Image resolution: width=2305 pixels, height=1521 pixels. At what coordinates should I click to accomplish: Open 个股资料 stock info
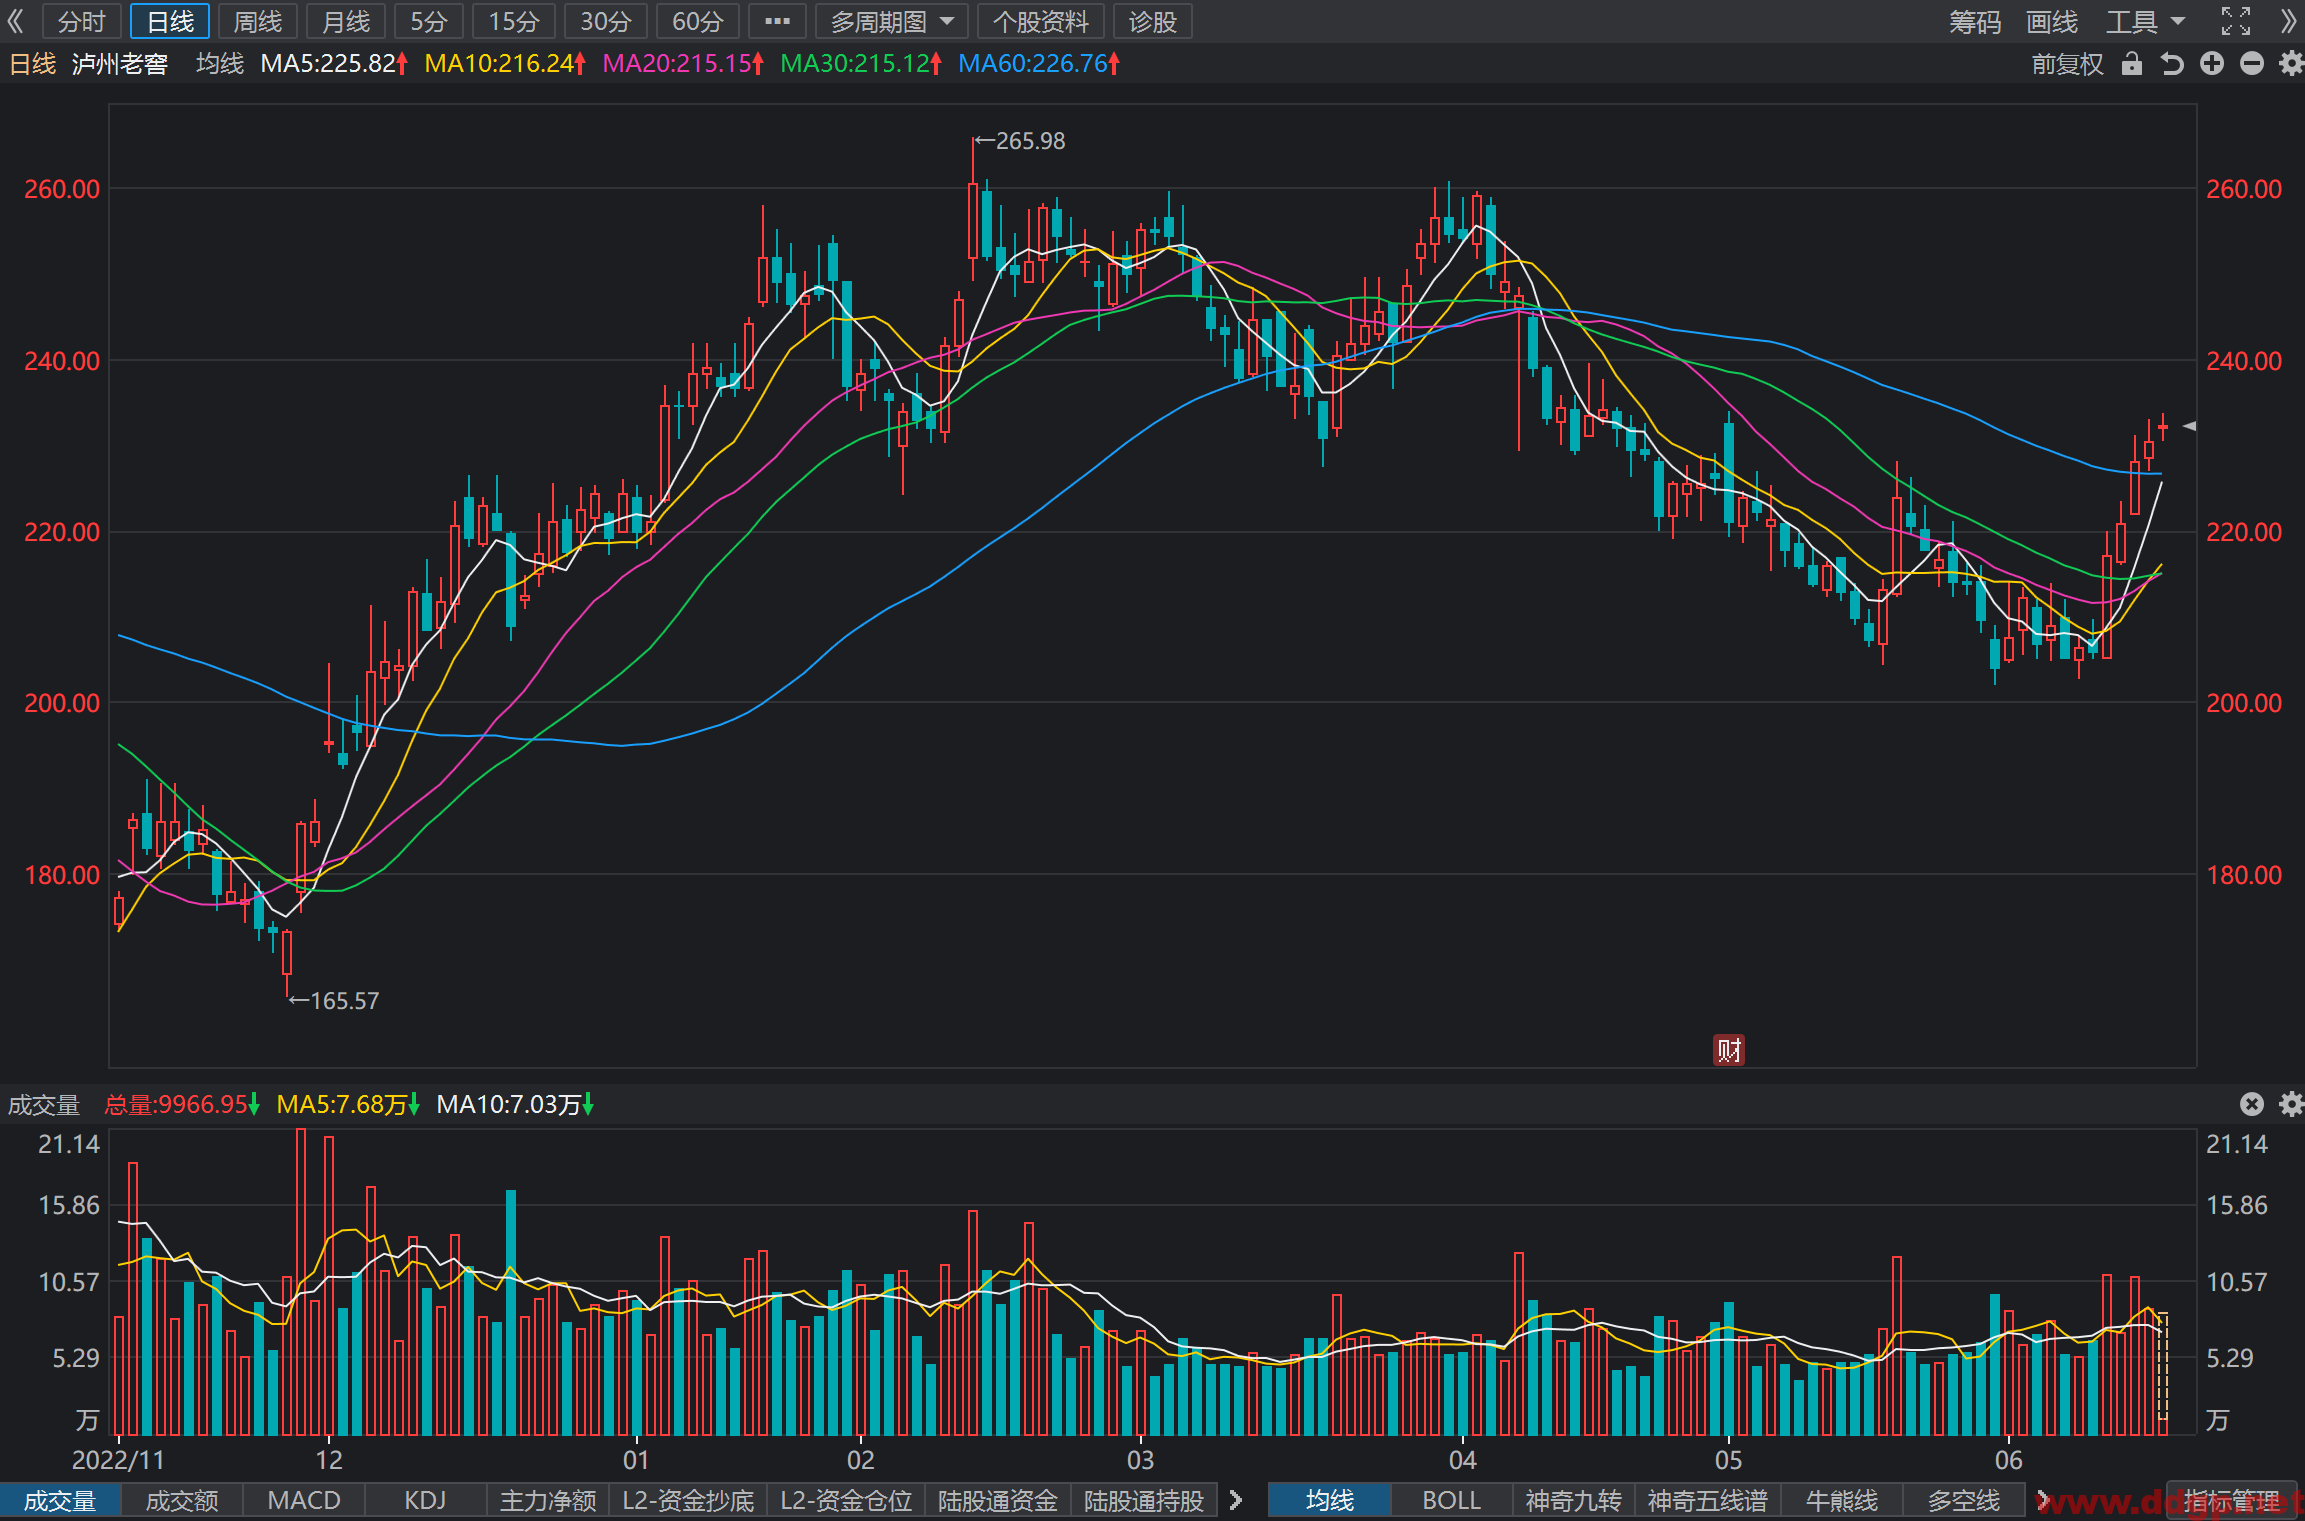(1040, 21)
